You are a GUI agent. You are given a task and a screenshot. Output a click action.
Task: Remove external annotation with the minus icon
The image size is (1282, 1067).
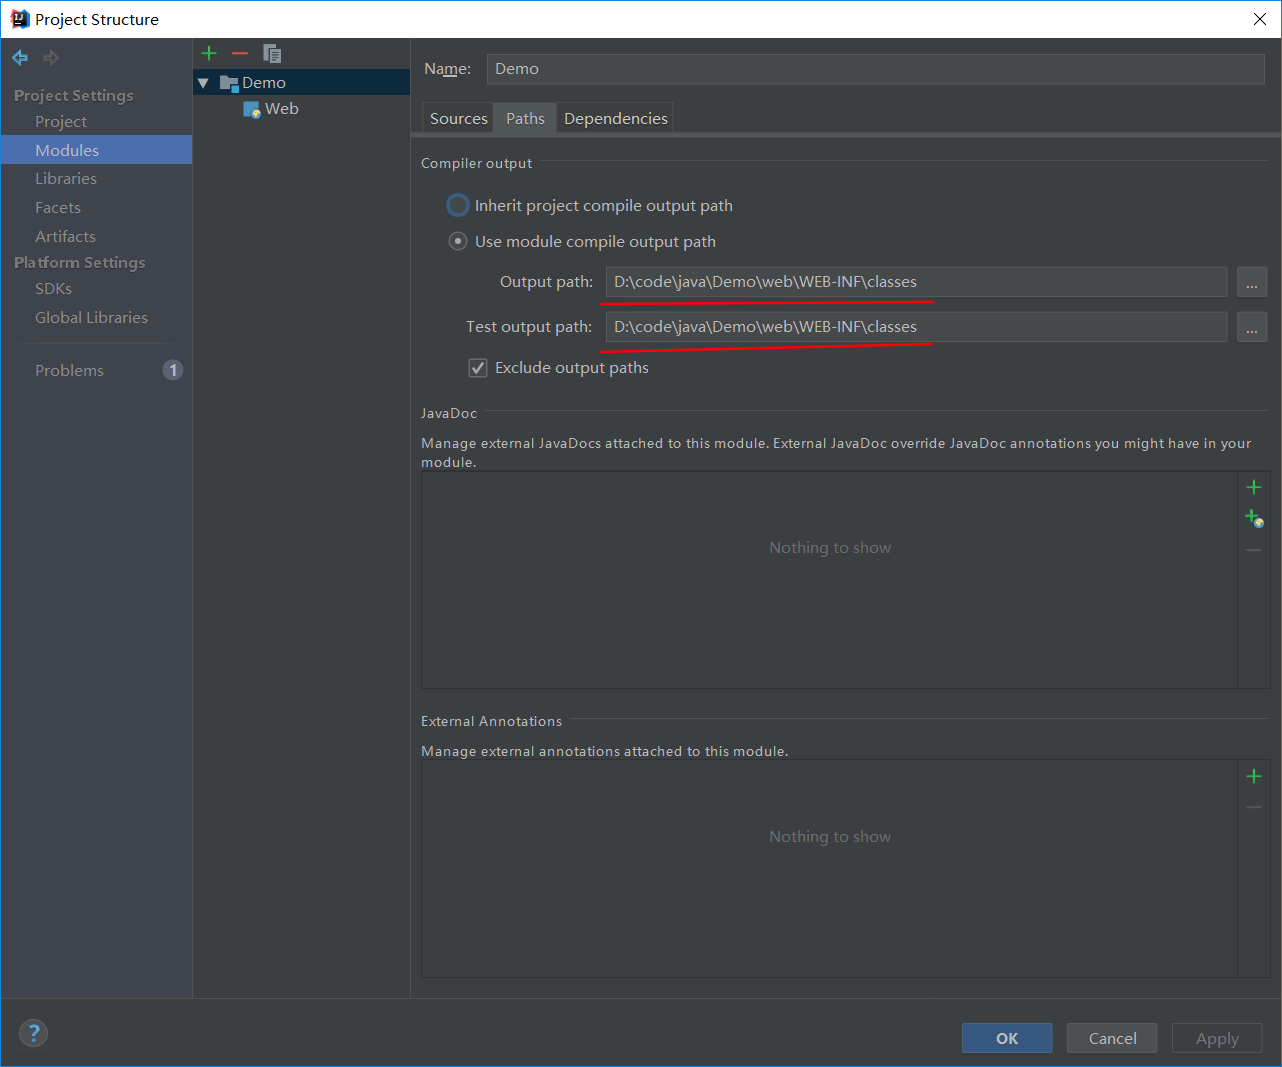(1254, 807)
